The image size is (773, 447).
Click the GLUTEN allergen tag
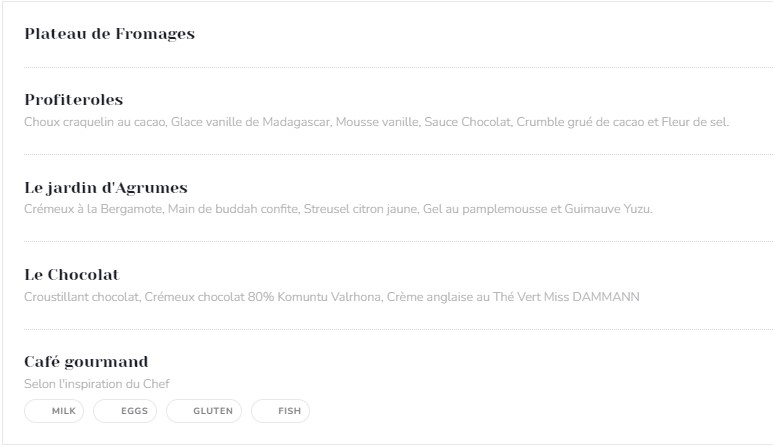pyautogui.click(x=204, y=411)
